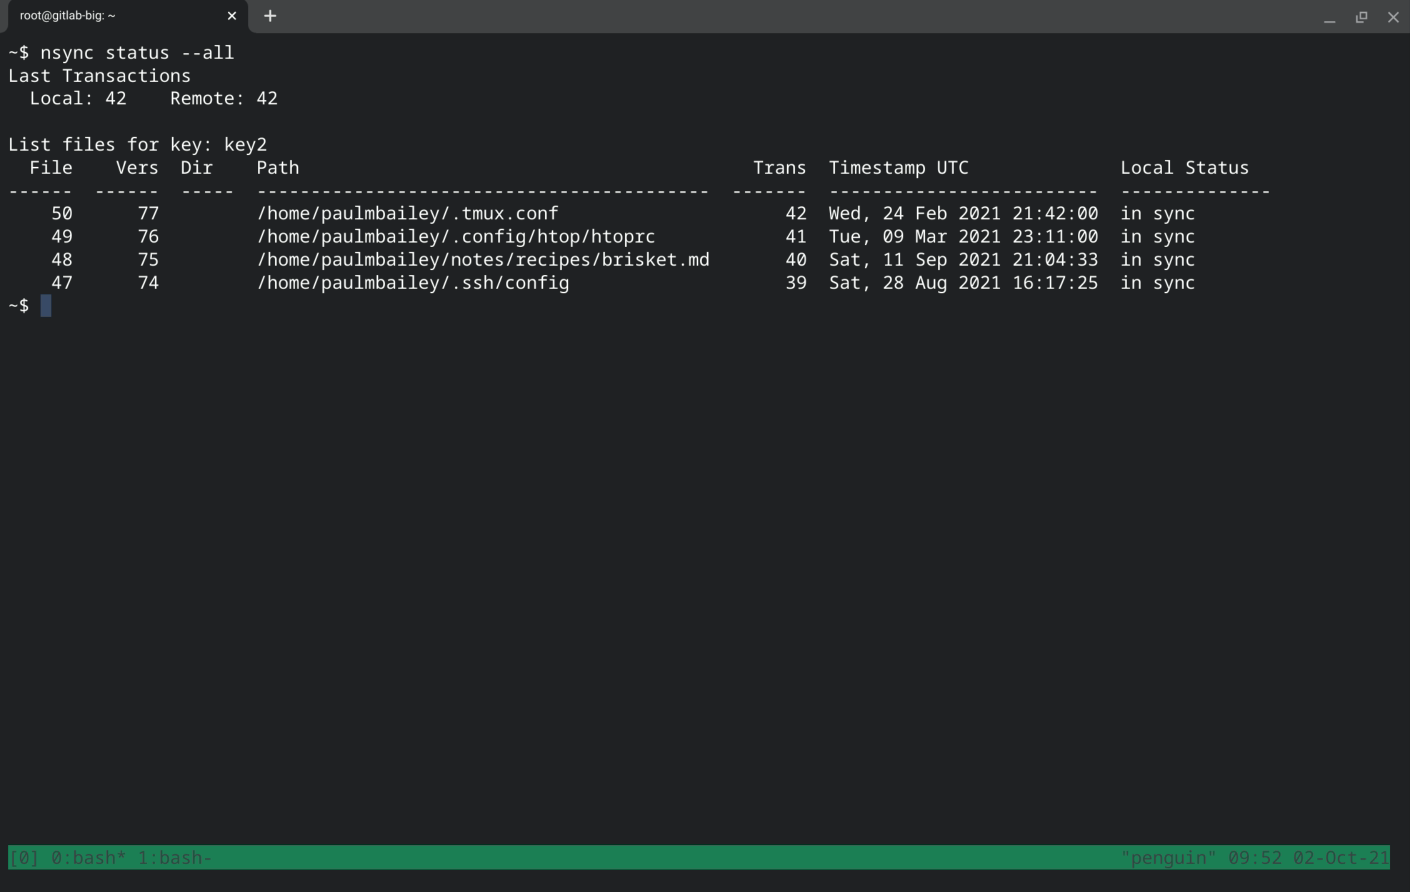The width and height of the screenshot is (1410, 892).
Task: Click file number 47
Action: (x=62, y=283)
